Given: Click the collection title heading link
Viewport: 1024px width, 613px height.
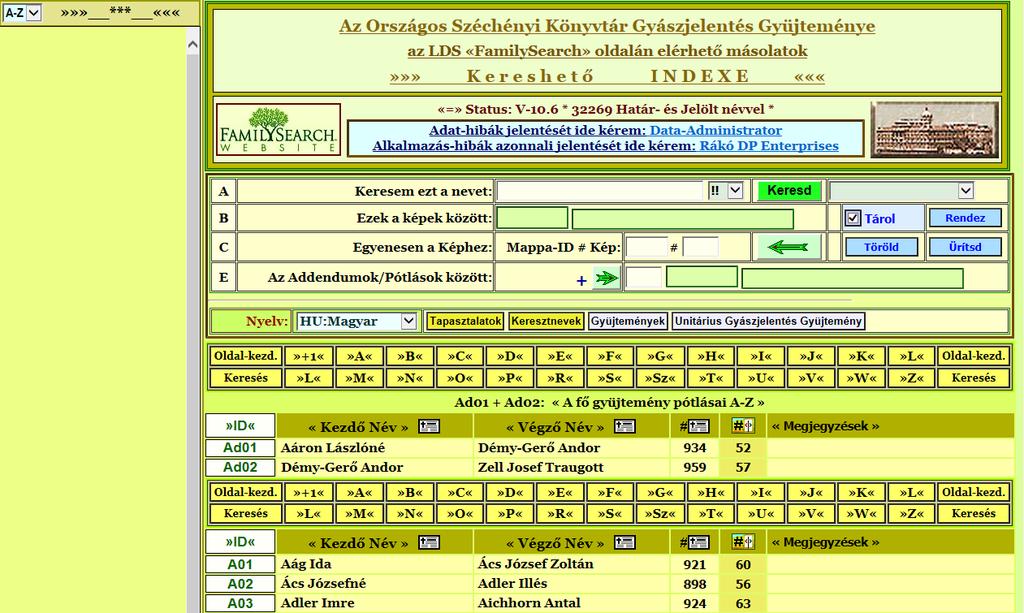Looking at the screenshot, I should (607, 26).
